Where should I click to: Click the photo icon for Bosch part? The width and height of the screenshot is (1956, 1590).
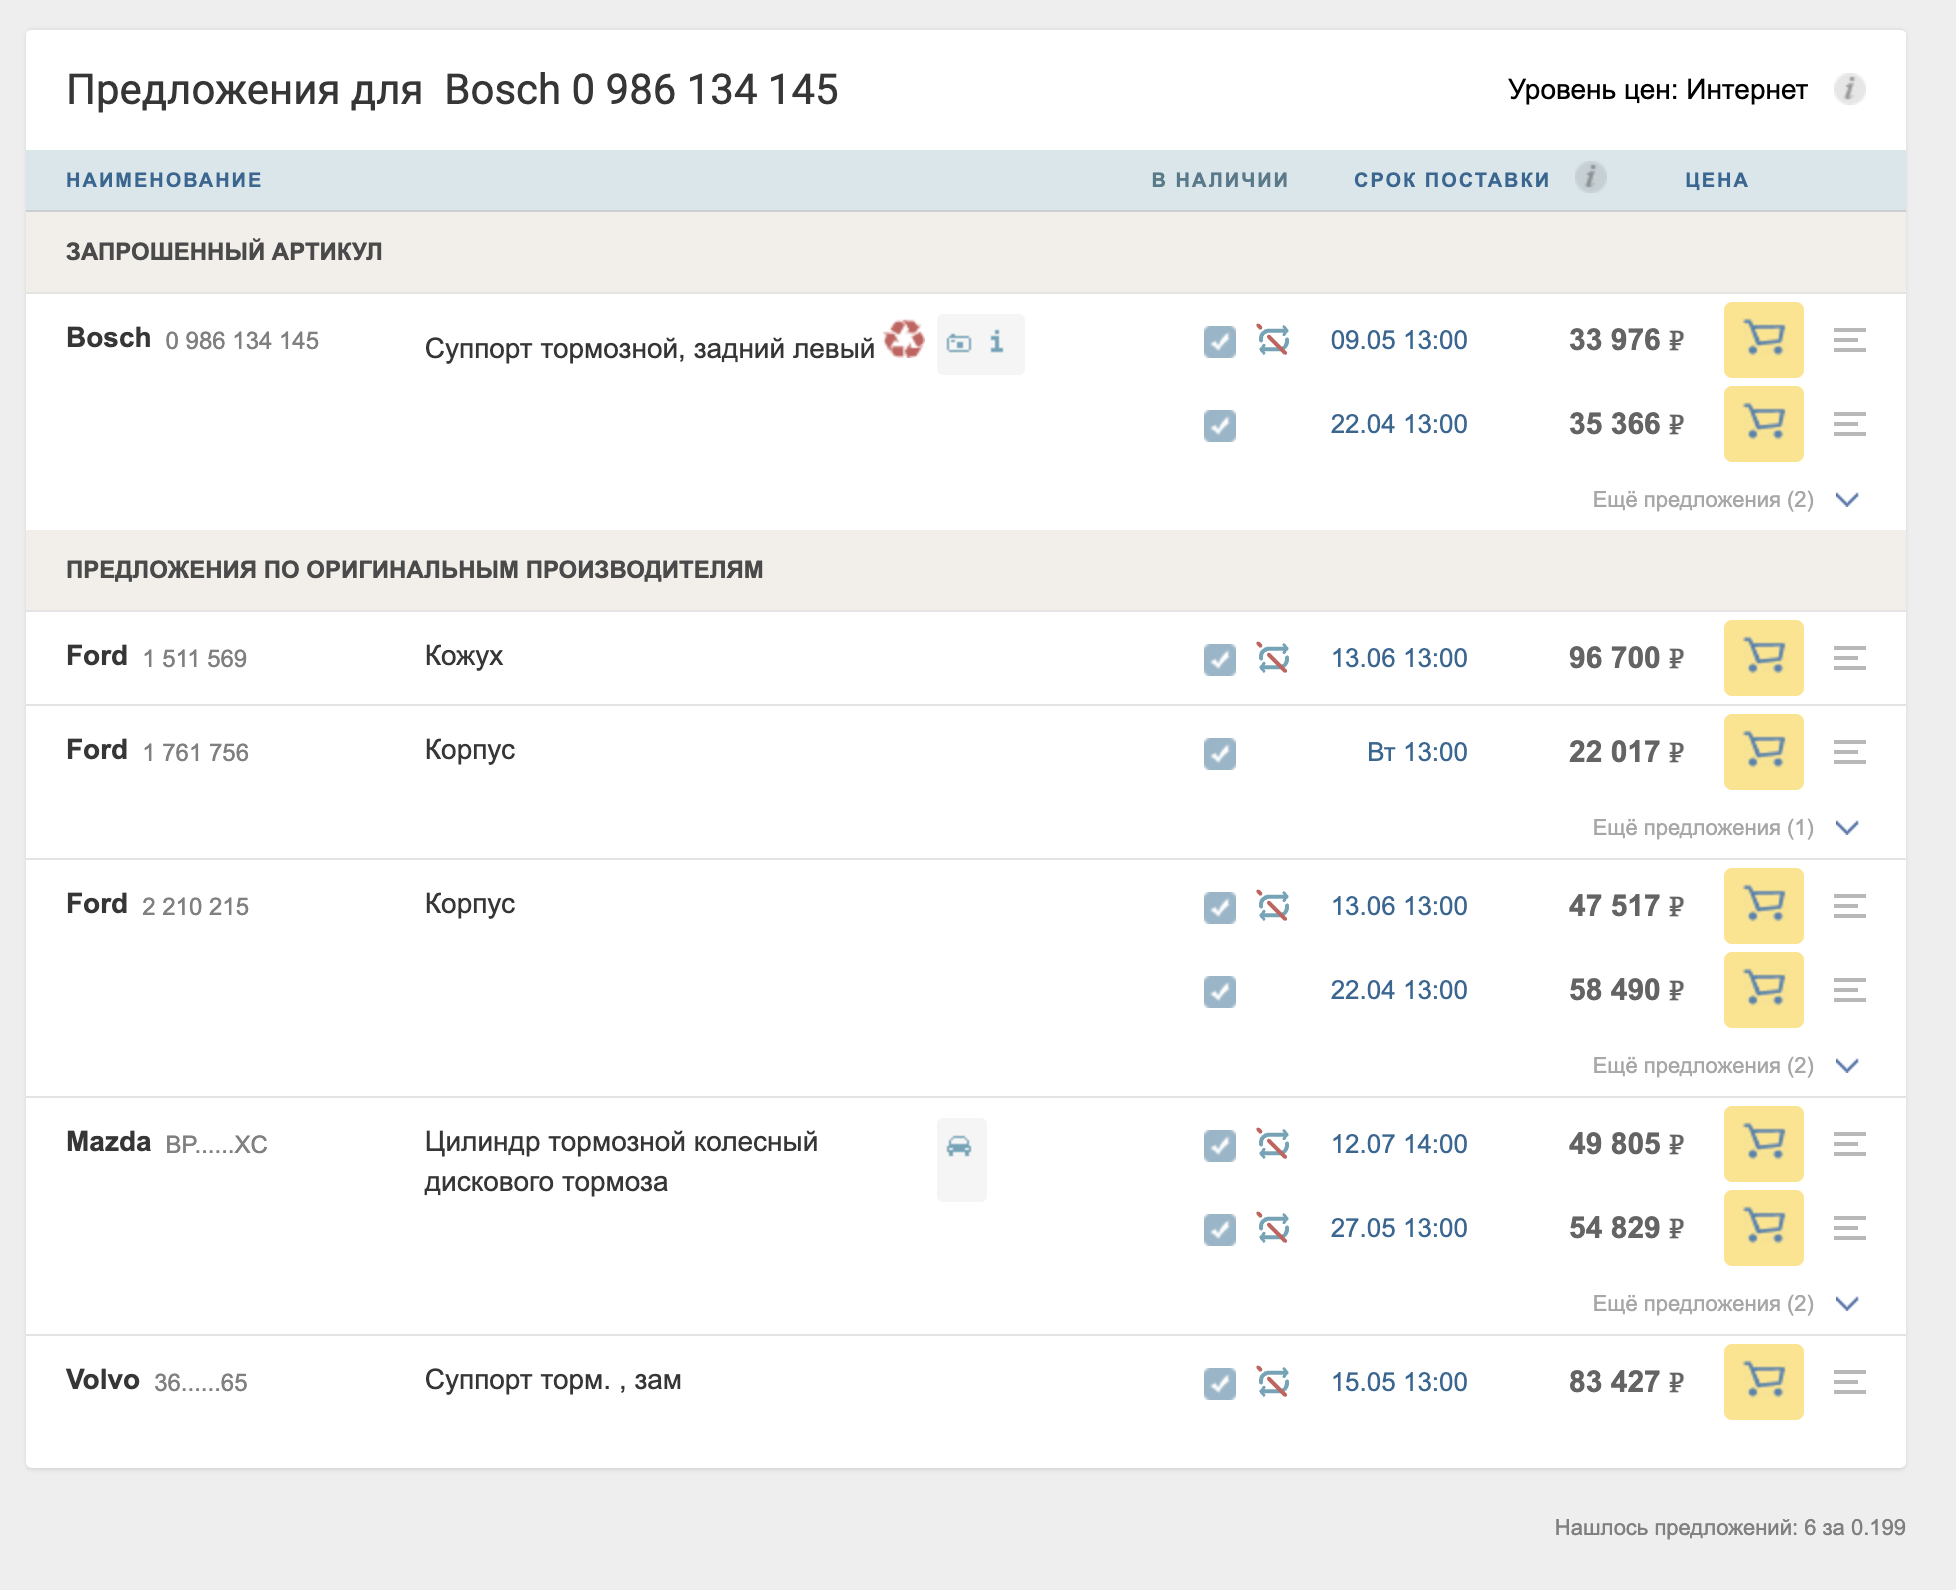point(959,343)
